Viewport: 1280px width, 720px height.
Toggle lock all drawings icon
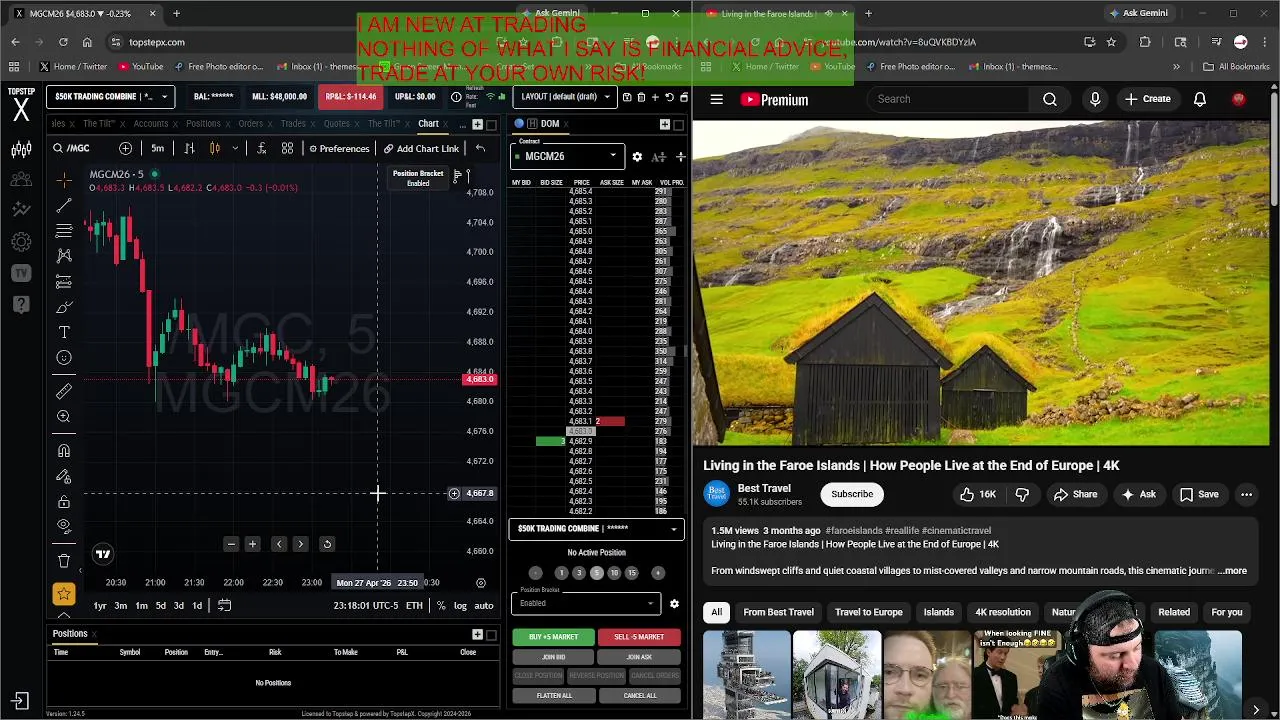[x=64, y=502]
